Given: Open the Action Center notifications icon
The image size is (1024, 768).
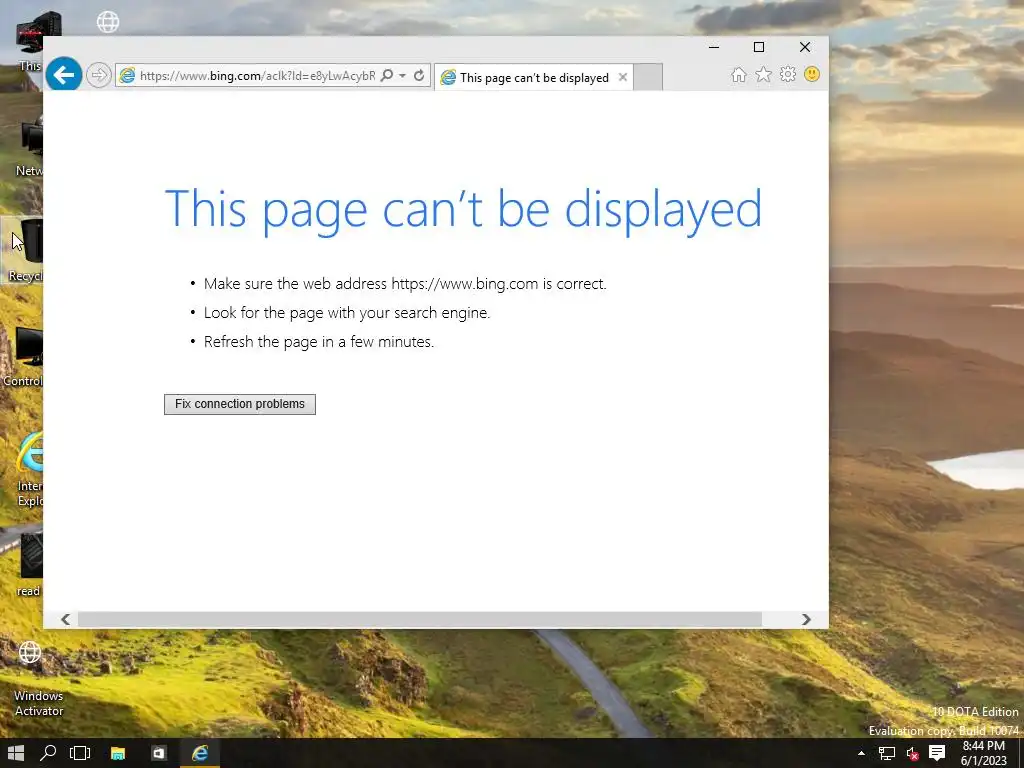Looking at the screenshot, I should (x=937, y=753).
